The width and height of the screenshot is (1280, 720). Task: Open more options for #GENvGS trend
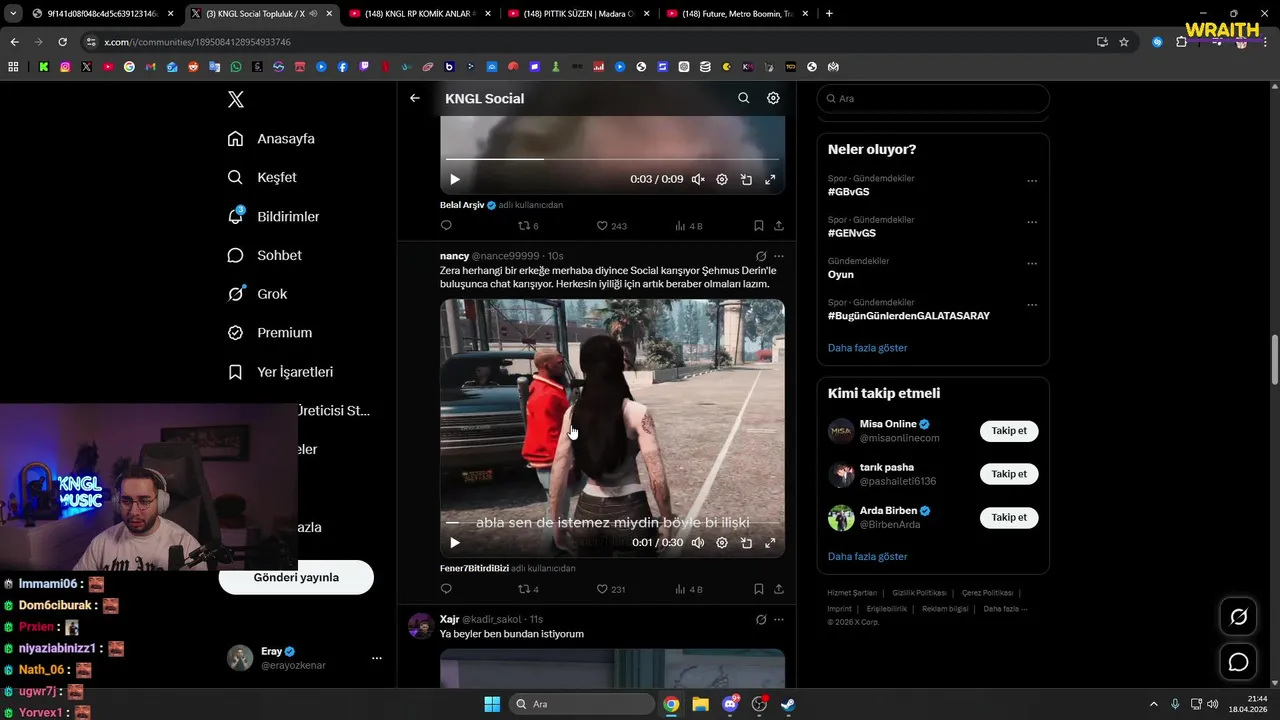pos(1032,222)
